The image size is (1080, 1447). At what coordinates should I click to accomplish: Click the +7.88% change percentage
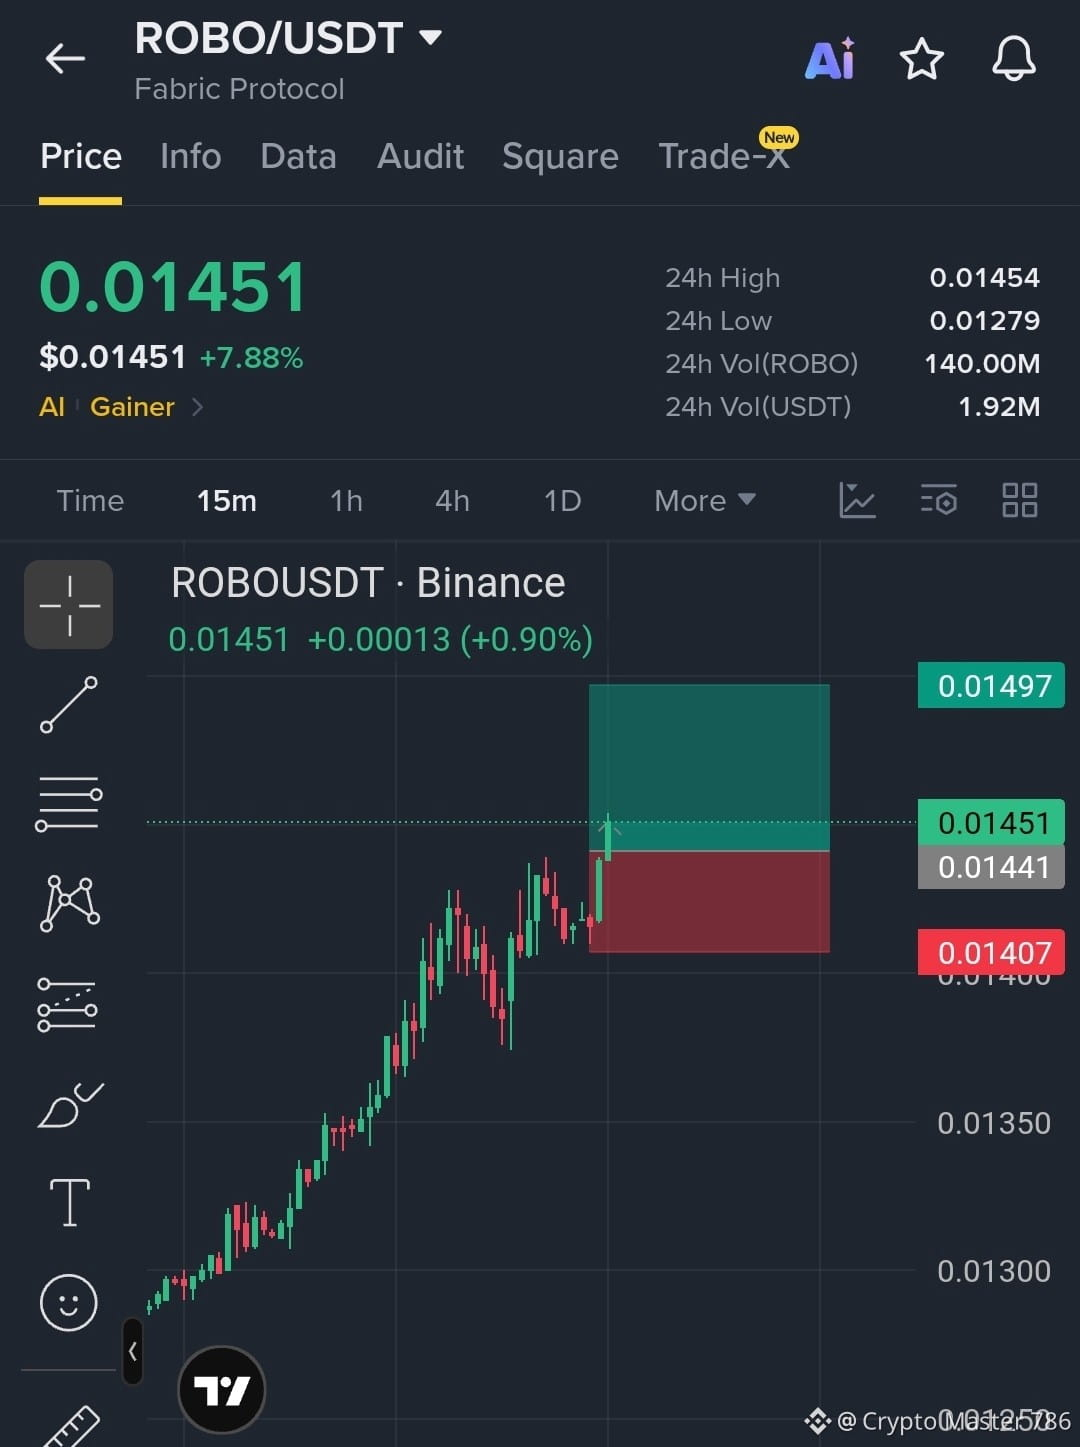(251, 358)
